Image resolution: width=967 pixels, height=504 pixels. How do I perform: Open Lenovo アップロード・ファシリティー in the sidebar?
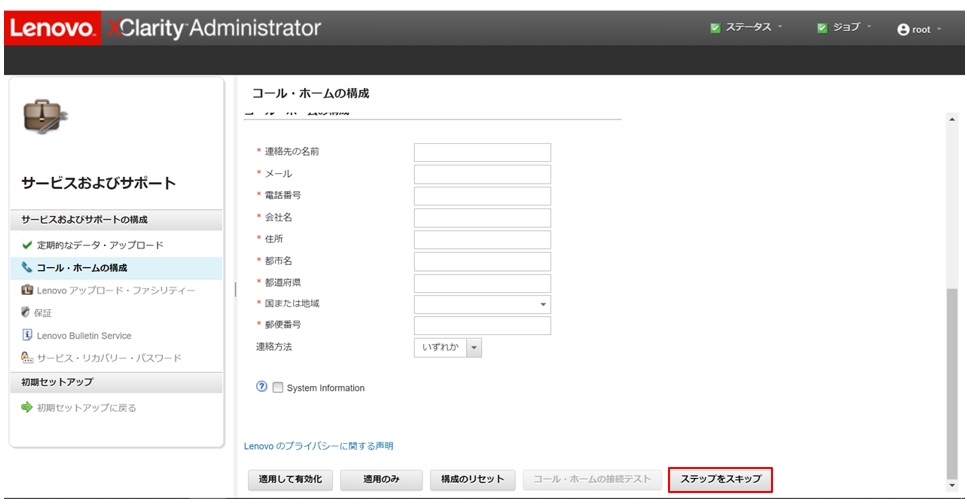point(116,290)
